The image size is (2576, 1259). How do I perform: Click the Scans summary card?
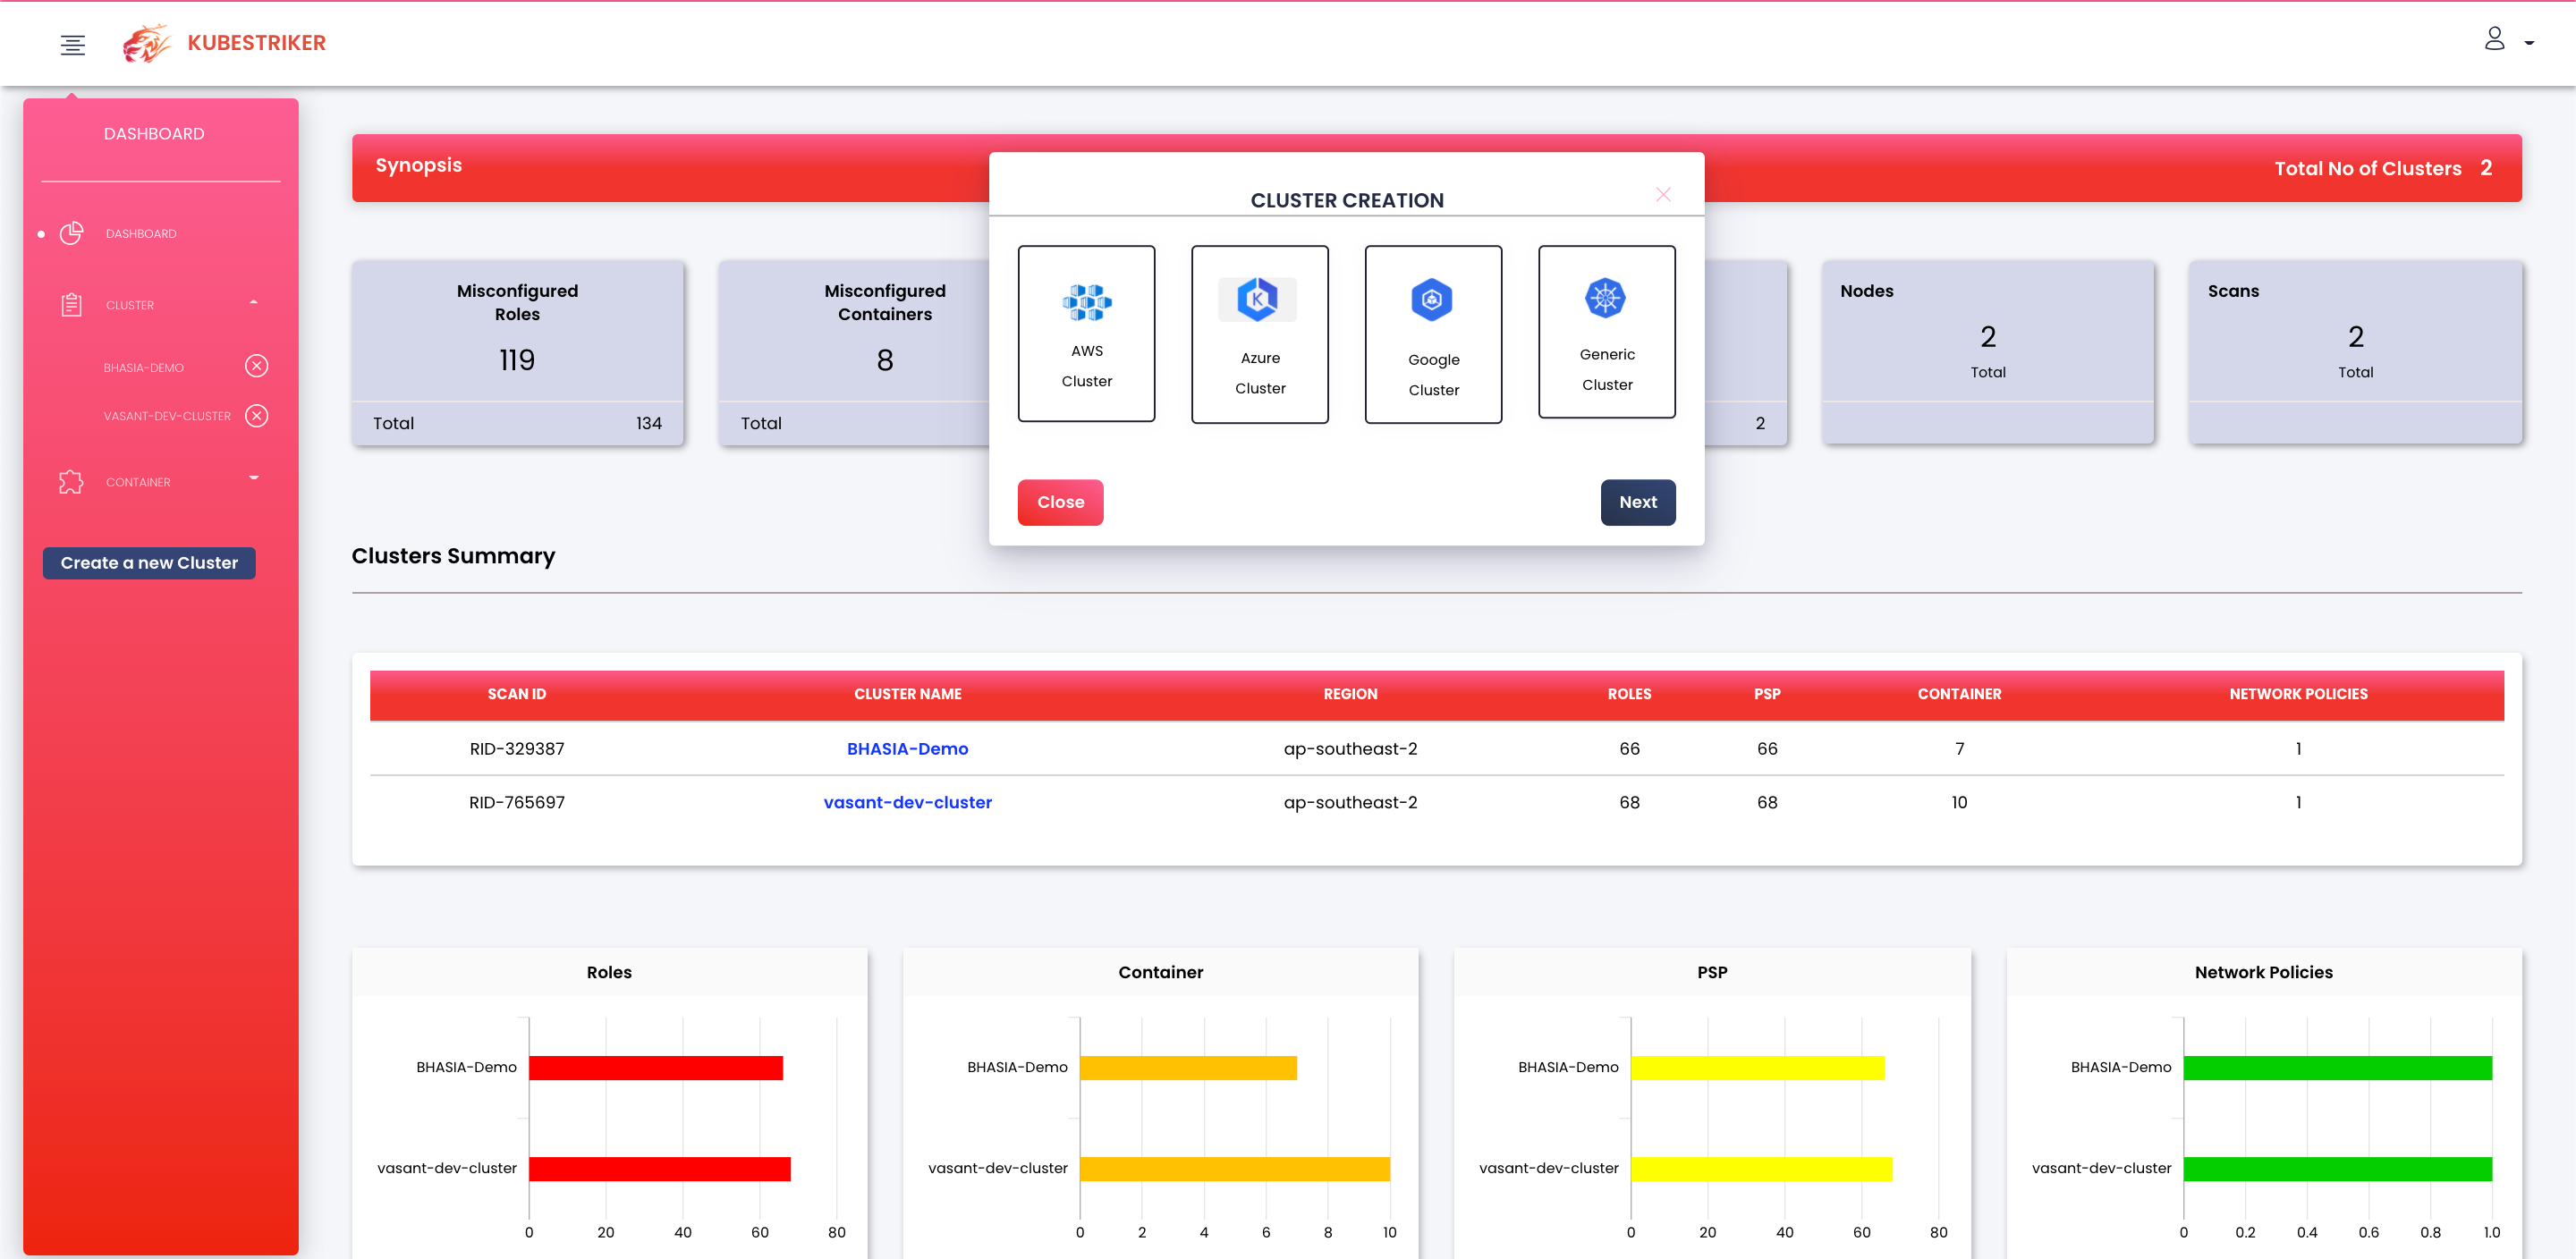tap(2355, 352)
